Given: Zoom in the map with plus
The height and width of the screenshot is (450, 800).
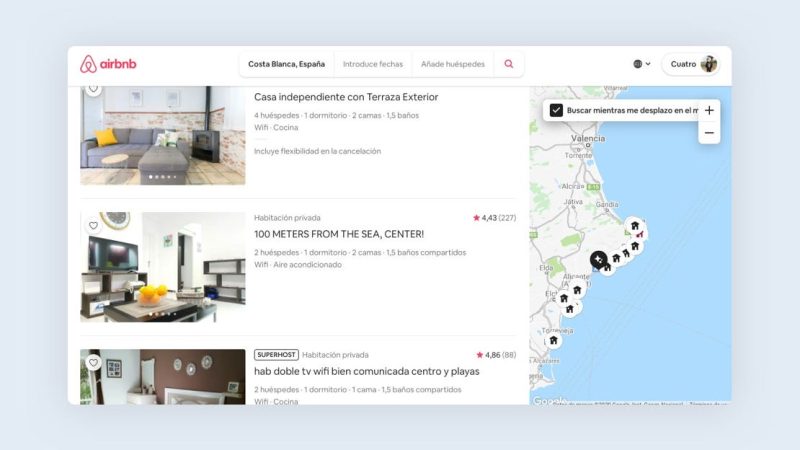Looking at the screenshot, I should [709, 110].
